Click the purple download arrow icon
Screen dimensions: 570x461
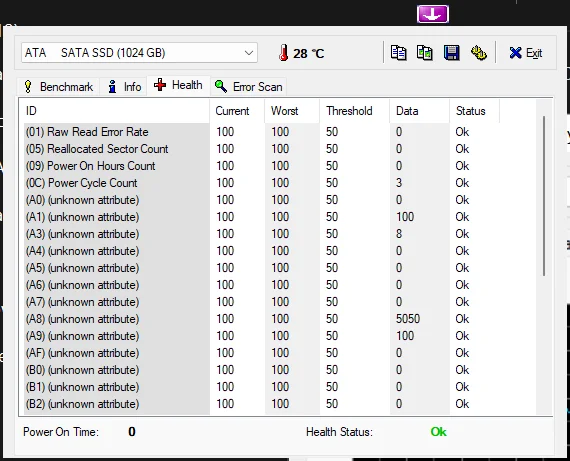pos(433,14)
